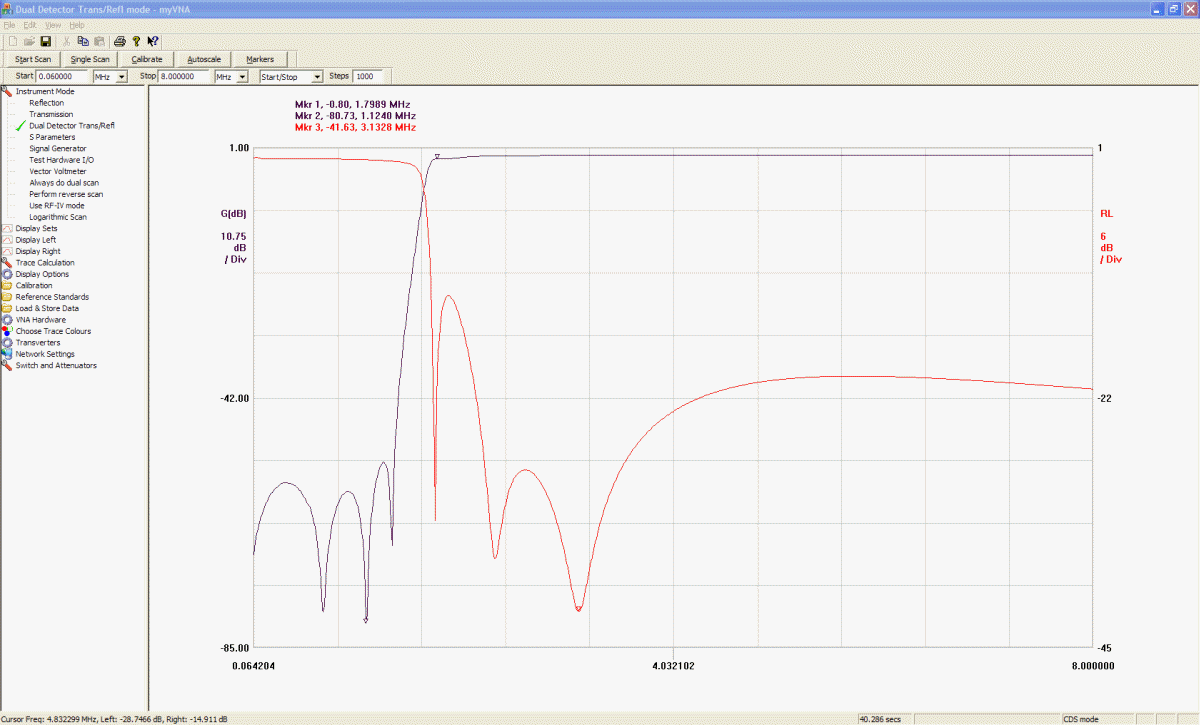Click the Switch and Attenuators icon
1200x725 pixels.
pos(7,365)
